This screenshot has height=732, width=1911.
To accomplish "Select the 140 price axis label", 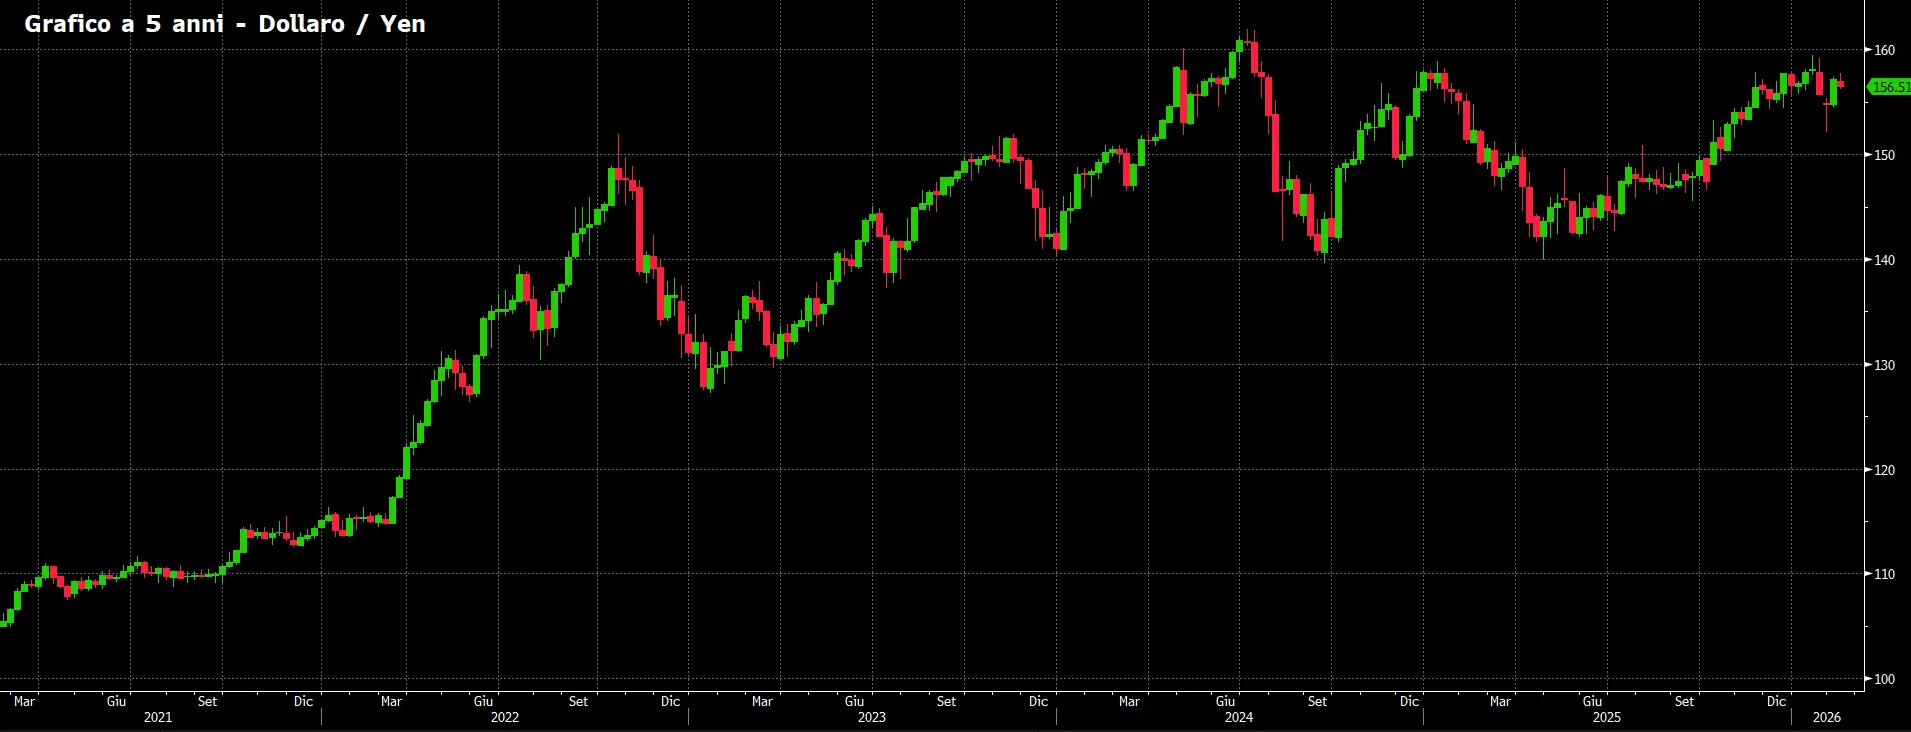I will [x=1884, y=260].
